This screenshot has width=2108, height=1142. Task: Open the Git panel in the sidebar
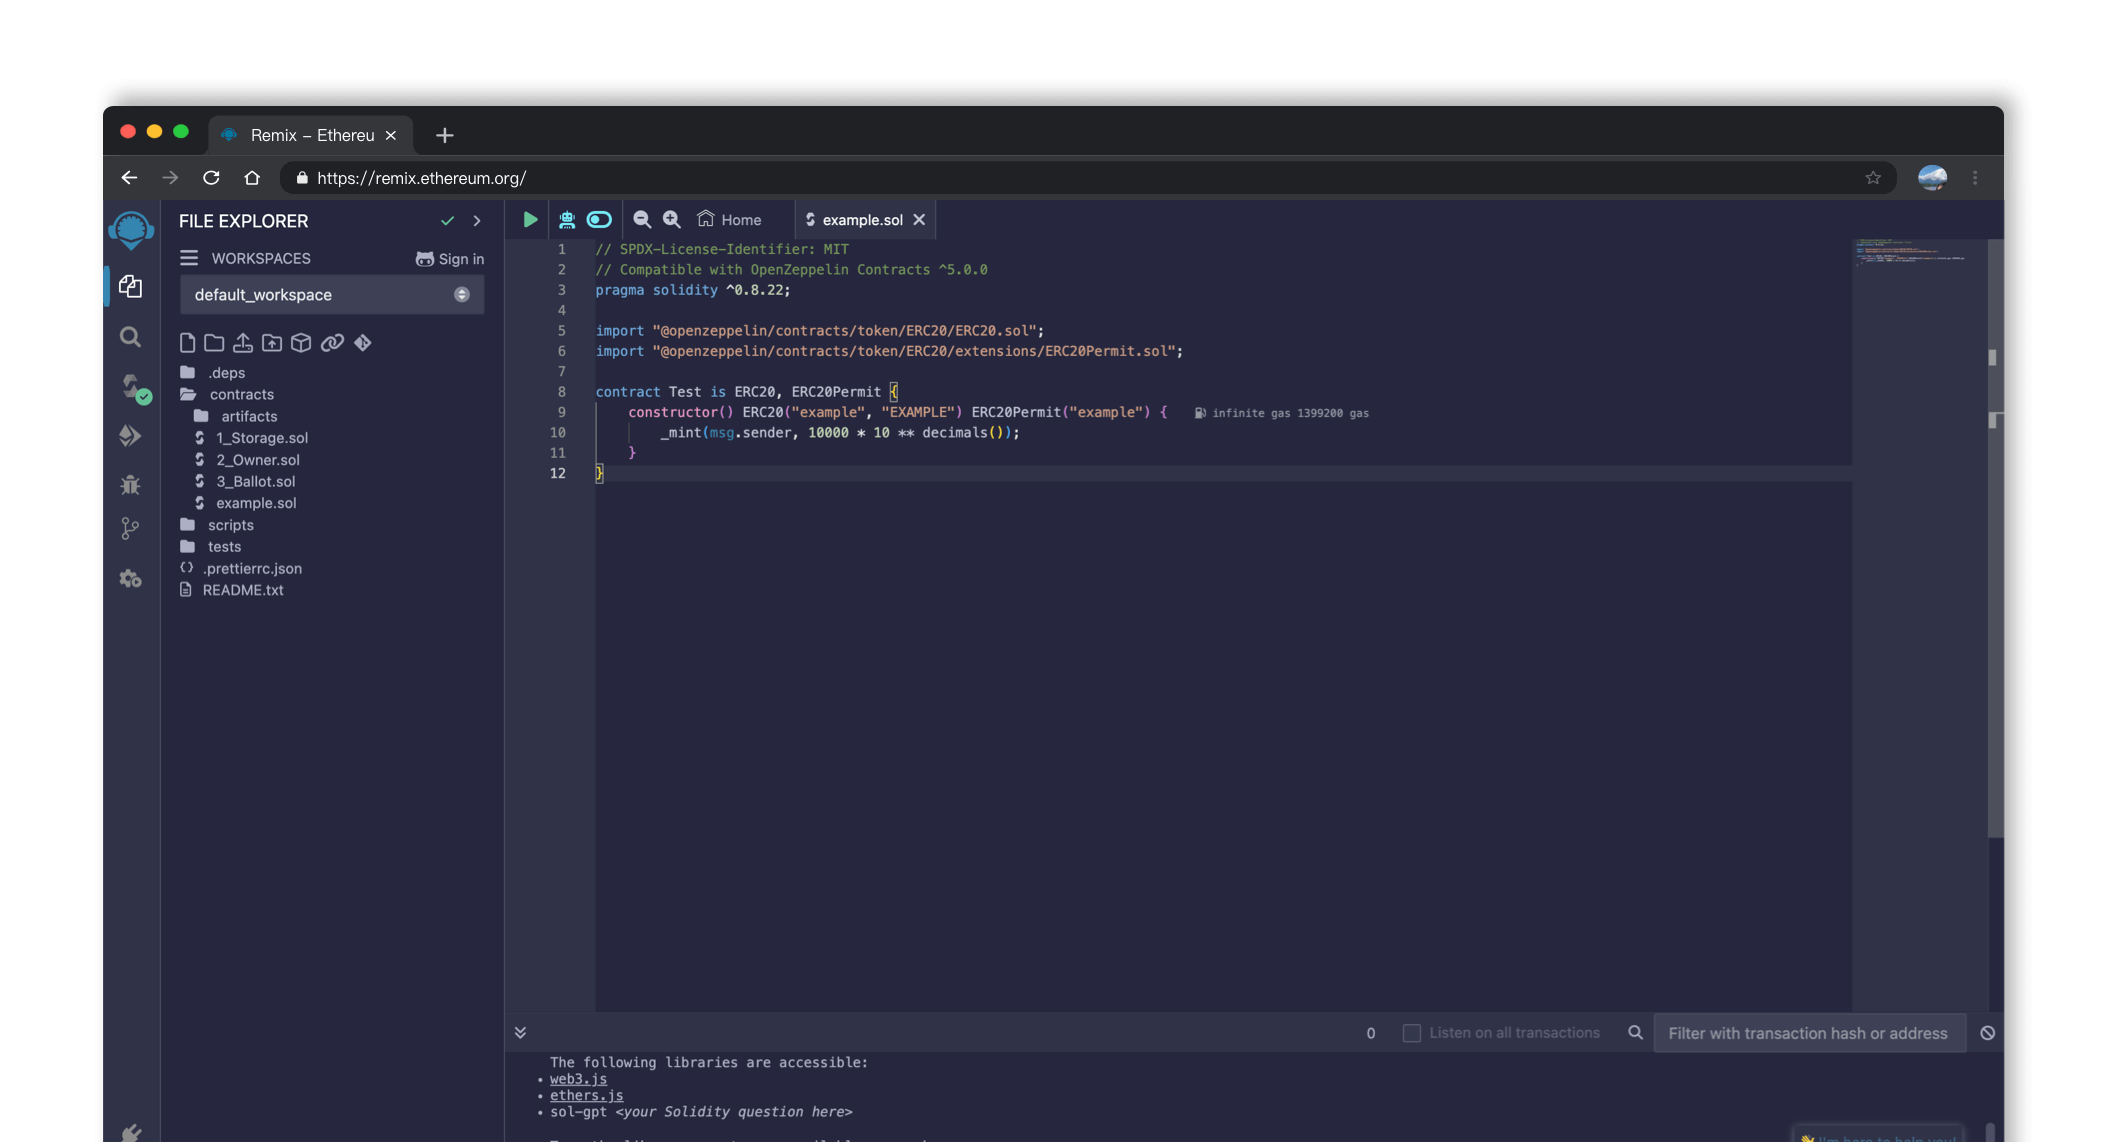click(x=130, y=529)
